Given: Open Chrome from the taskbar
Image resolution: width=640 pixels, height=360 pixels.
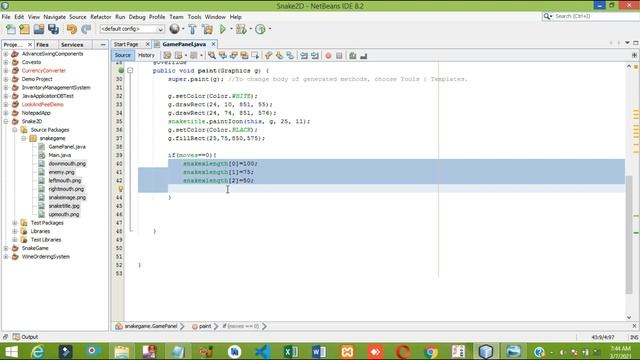Looking at the screenshot, I should (430, 351).
